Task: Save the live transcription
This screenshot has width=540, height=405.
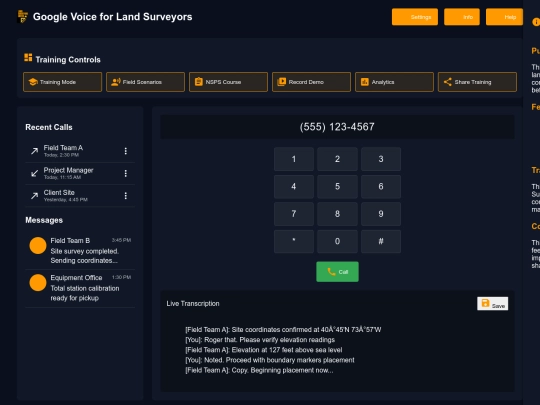Action: [492, 303]
